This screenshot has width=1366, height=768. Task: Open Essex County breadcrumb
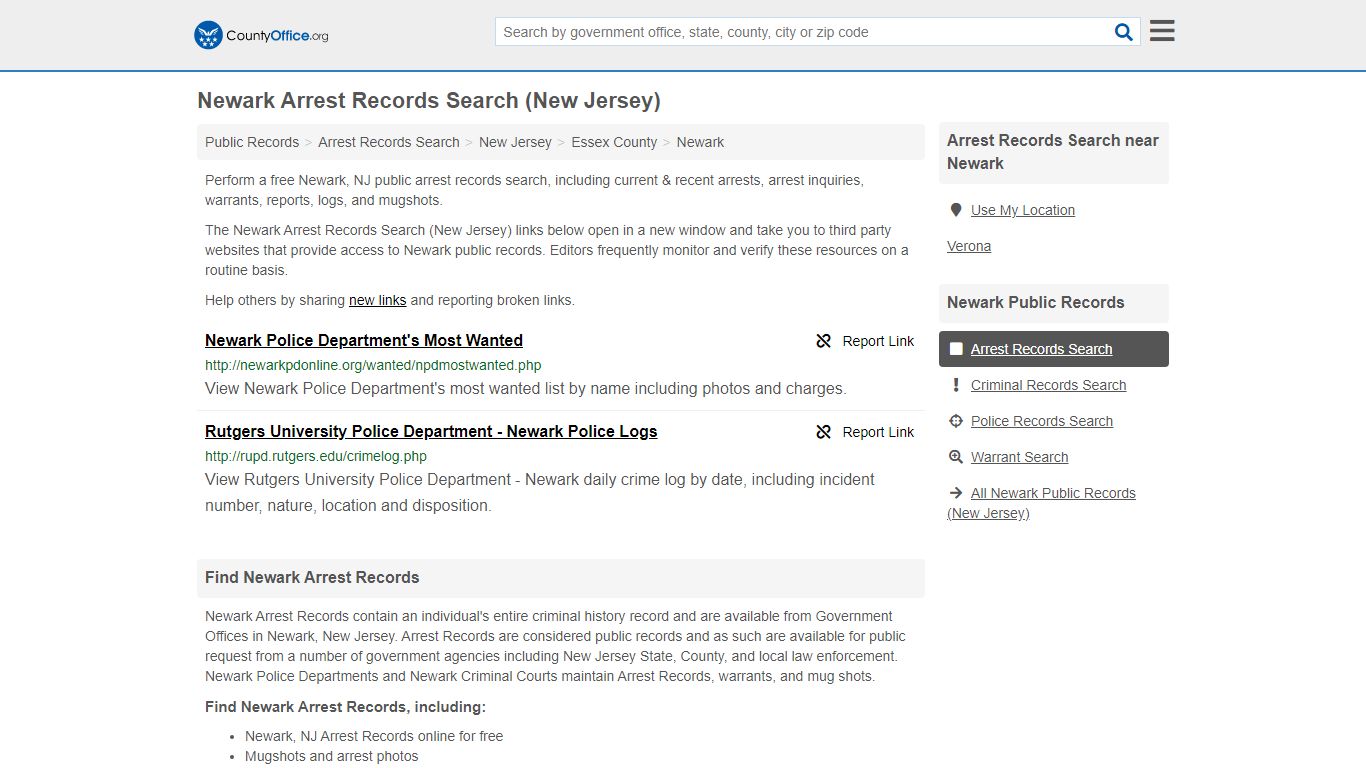pyautogui.click(x=614, y=142)
